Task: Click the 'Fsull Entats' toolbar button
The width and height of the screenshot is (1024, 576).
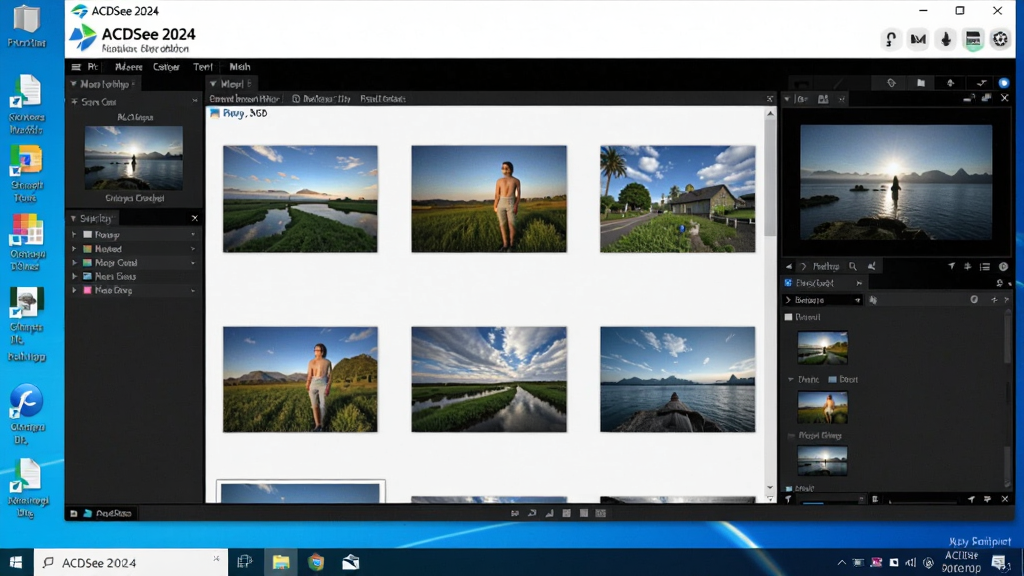Action: coord(383,99)
